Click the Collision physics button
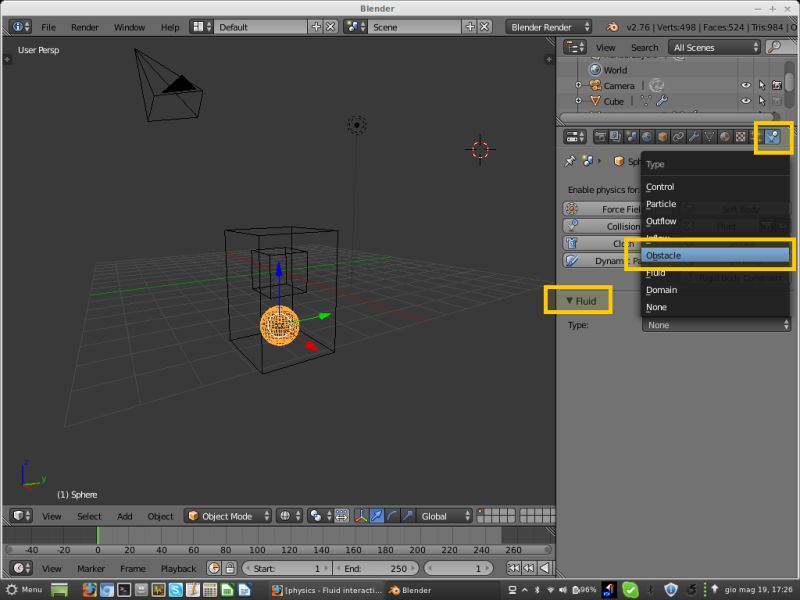This screenshot has height=600, width=800. tap(602, 226)
